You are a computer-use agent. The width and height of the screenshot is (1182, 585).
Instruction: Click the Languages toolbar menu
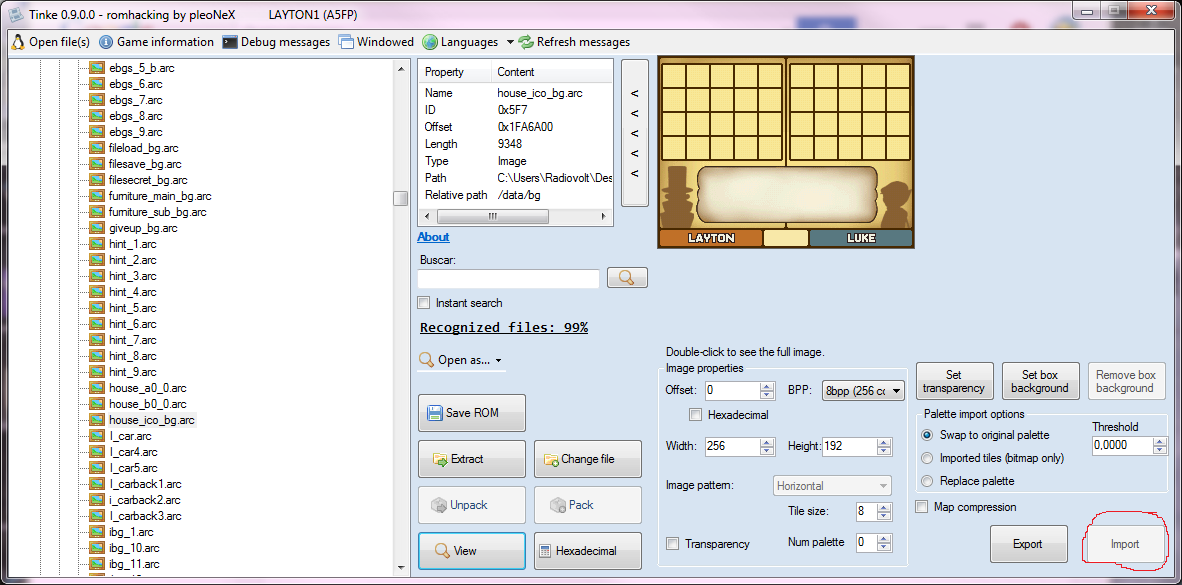point(461,41)
